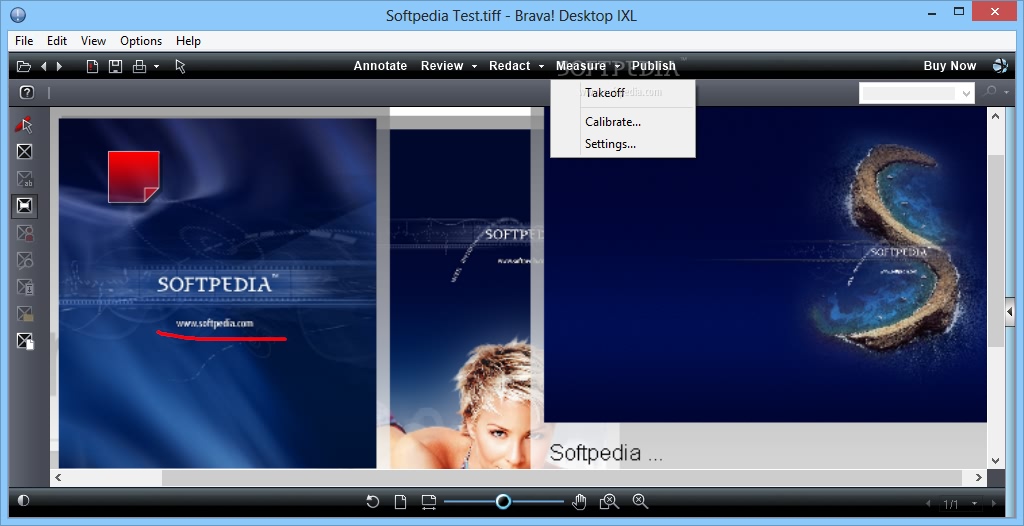The width and height of the screenshot is (1024, 526).
Task: Click the red sticky note annotation
Action: click(x=134, y=176)
